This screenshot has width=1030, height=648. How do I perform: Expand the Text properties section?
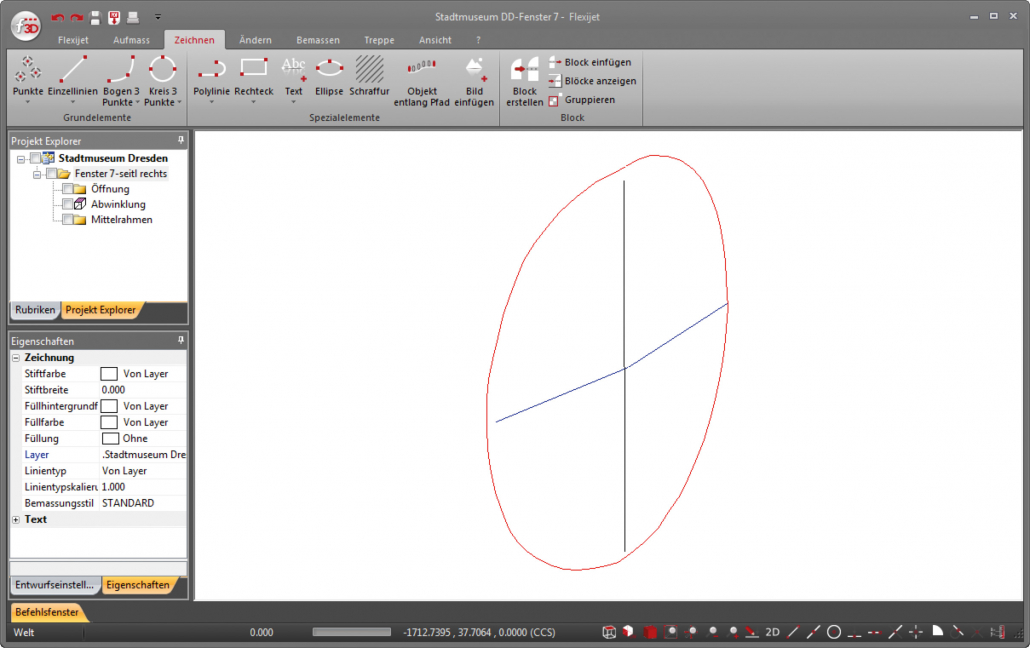pyautogui.click(x=16, y=520)
